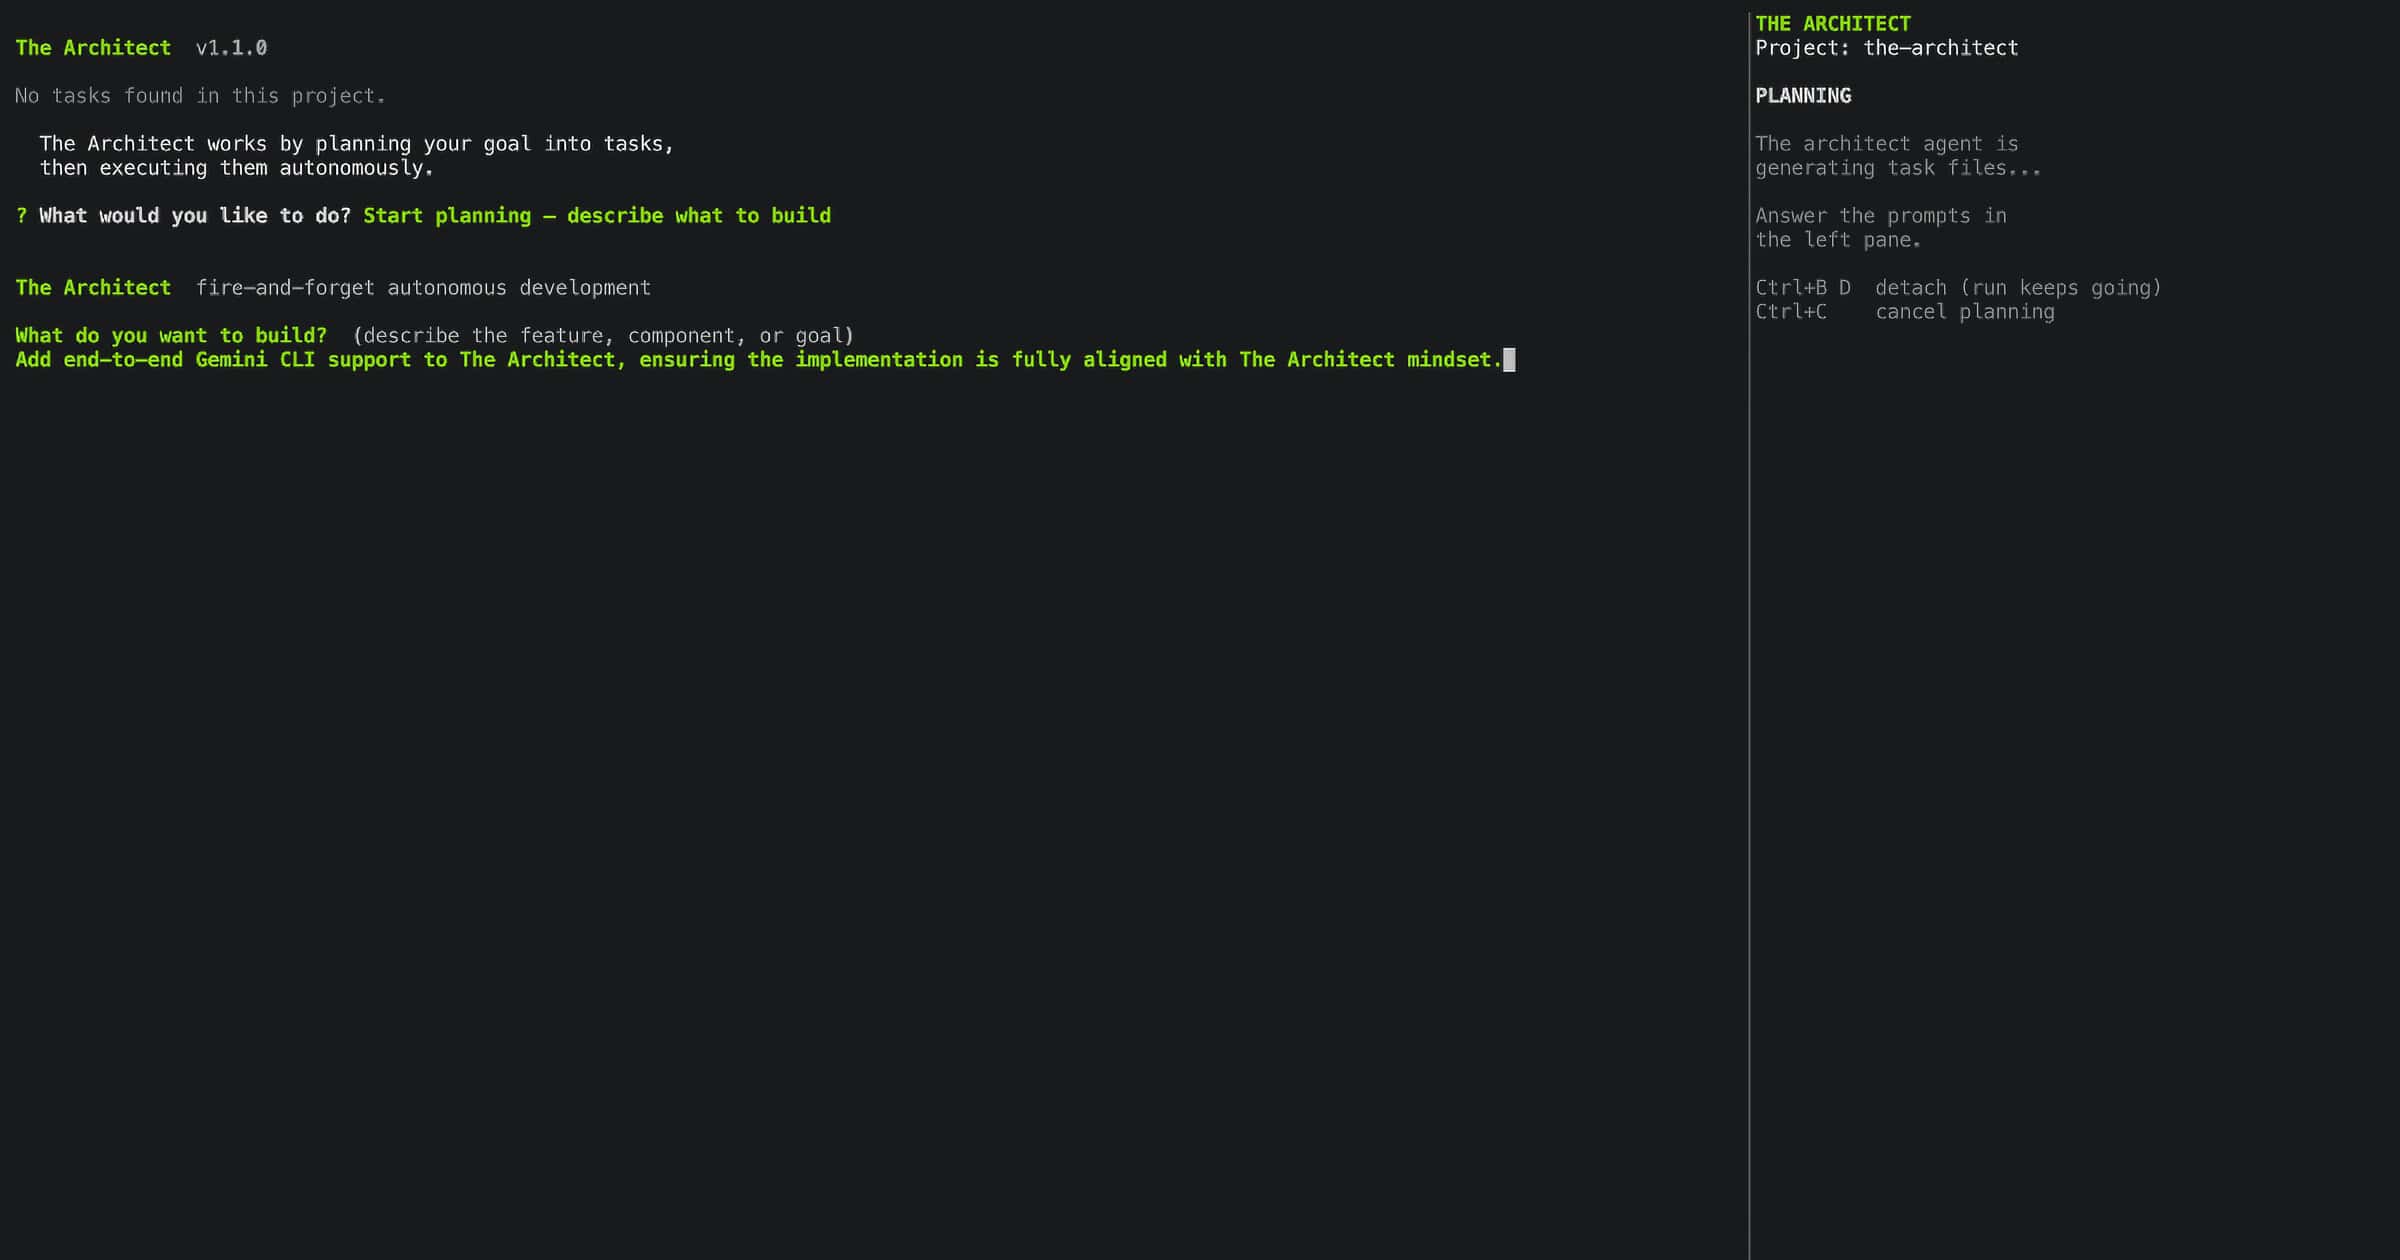The image size is (2400, 1260).
Task: Click "fire-and-forget autonomous development" tagline
Action: point(423,288)
